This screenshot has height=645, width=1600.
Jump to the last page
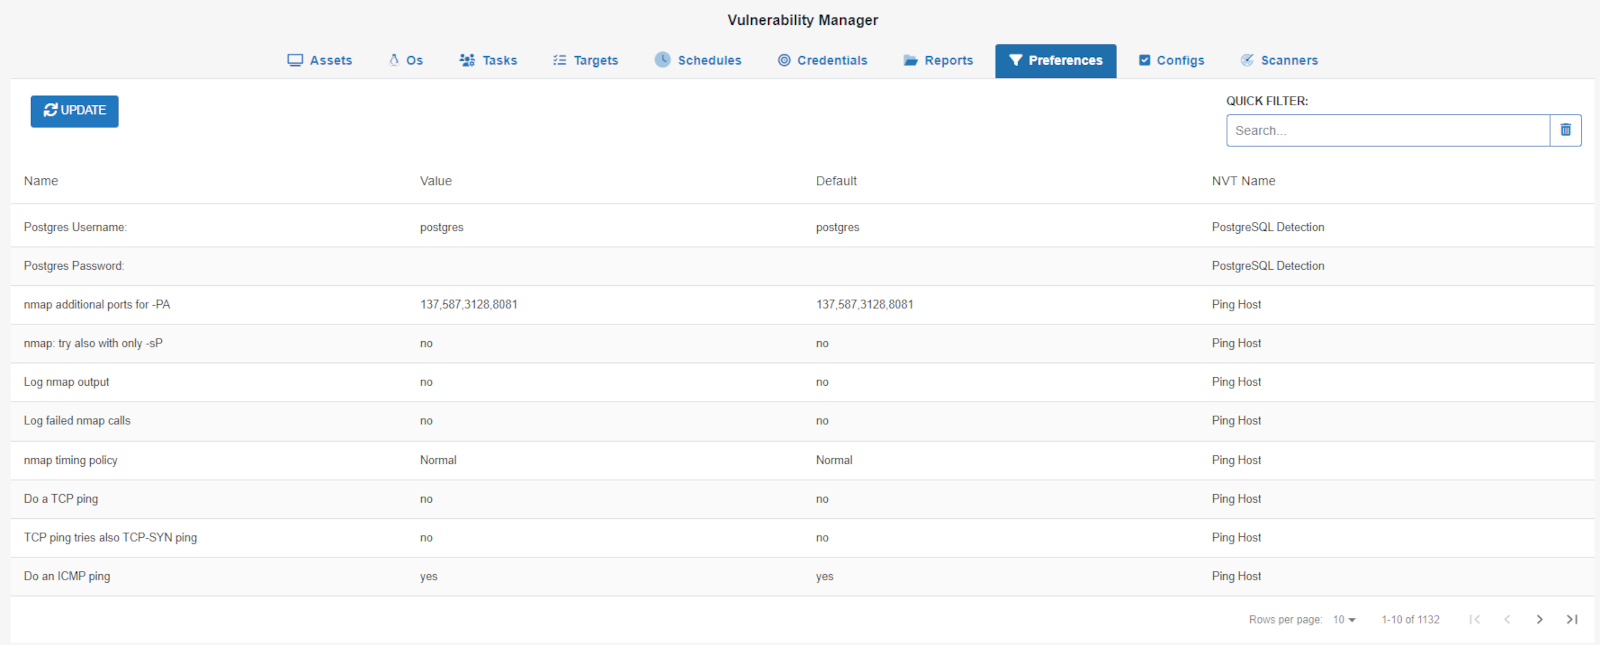(x=1572, y=620)
